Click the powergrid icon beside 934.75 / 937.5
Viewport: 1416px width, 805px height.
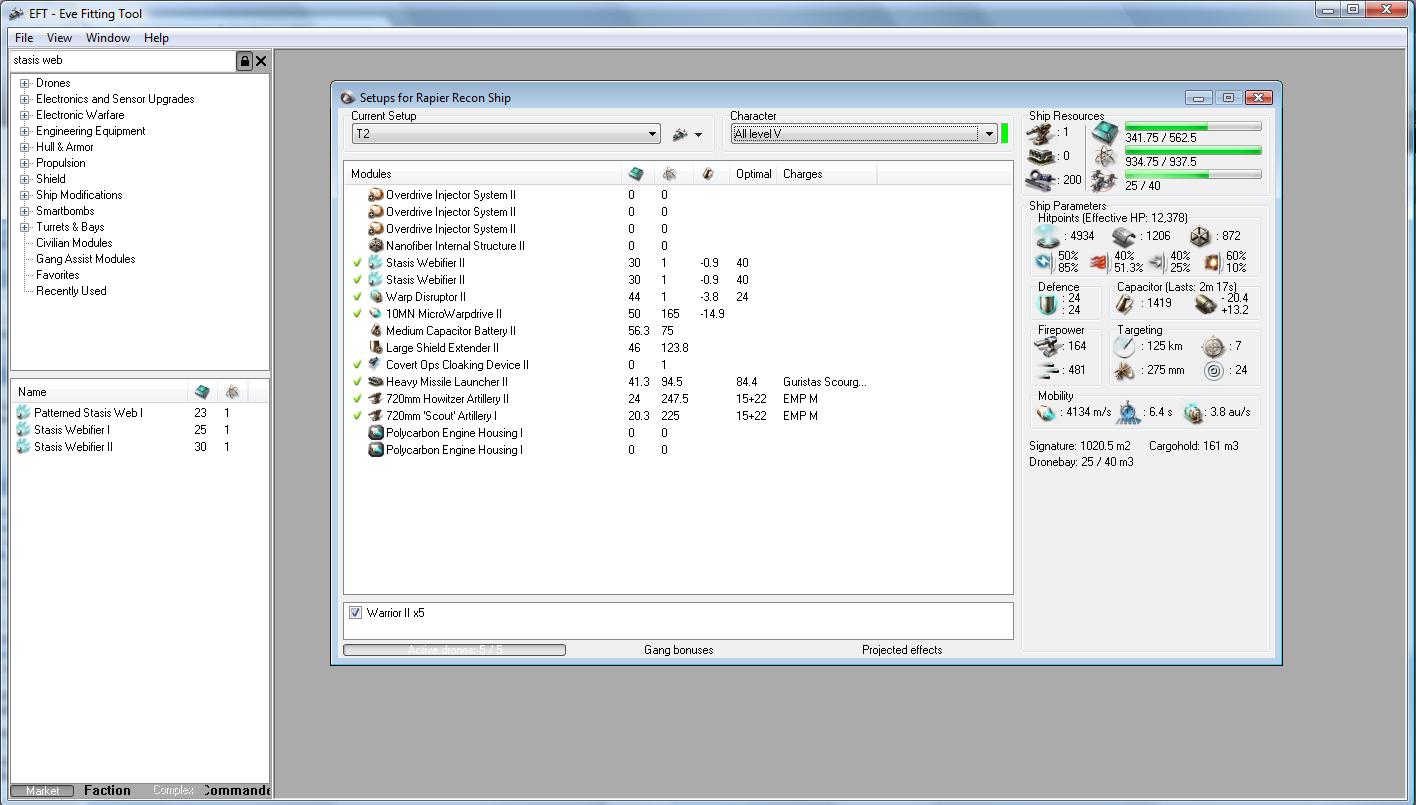click(1105, 156)
